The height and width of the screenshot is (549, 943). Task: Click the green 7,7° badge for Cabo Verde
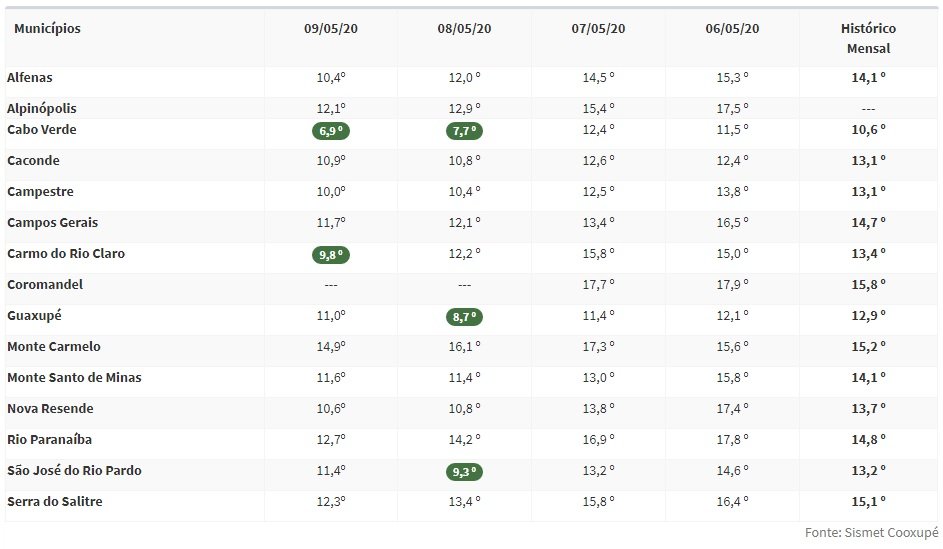point(464,131)
